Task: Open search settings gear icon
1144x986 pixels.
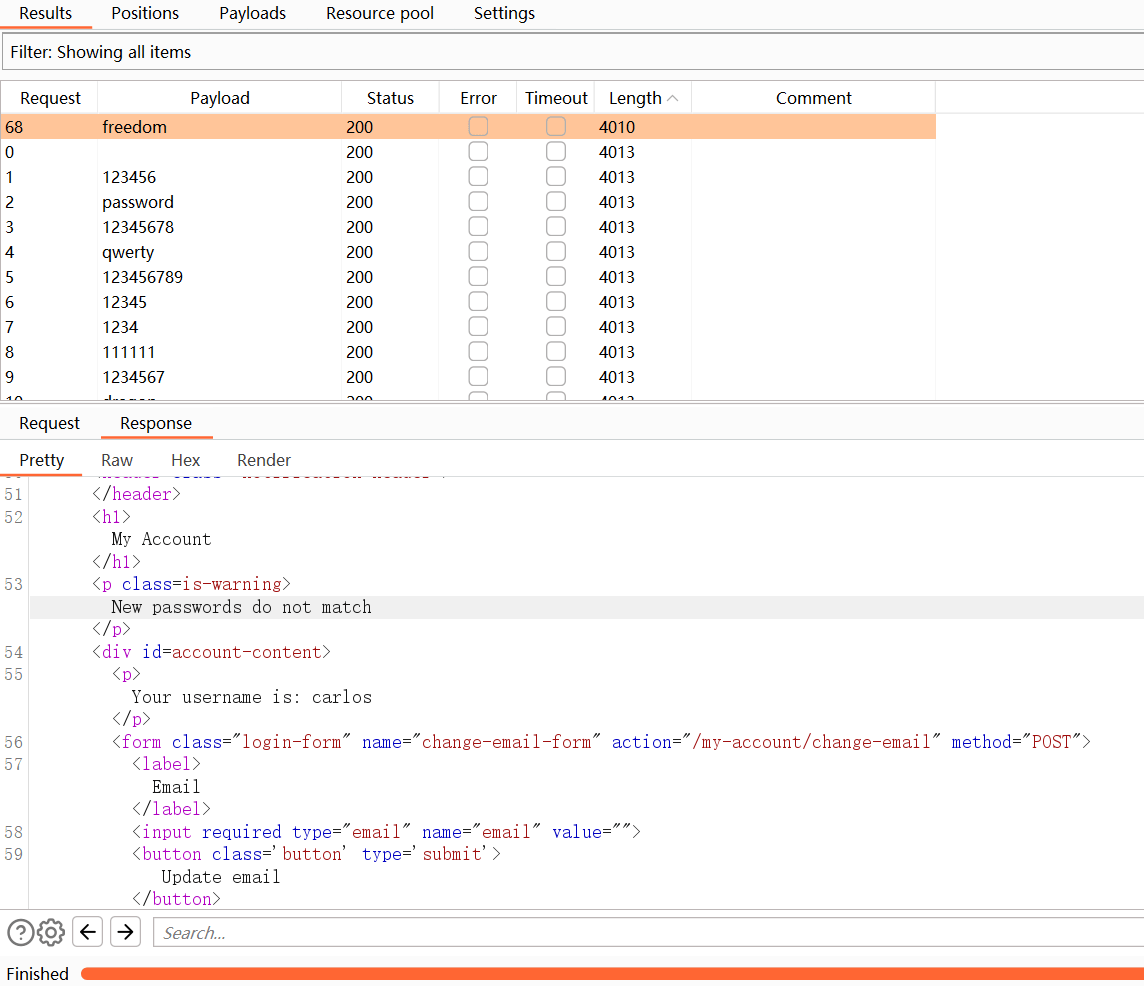Action: 51,933
